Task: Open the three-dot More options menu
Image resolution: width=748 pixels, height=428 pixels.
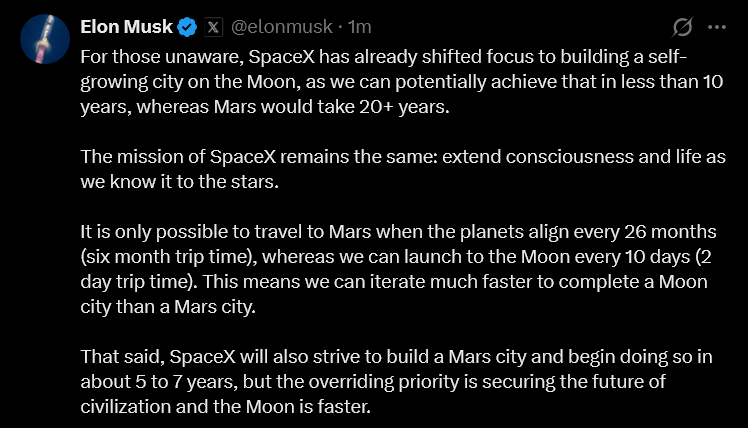Action: pyautogui.click(x=717, y=27)
